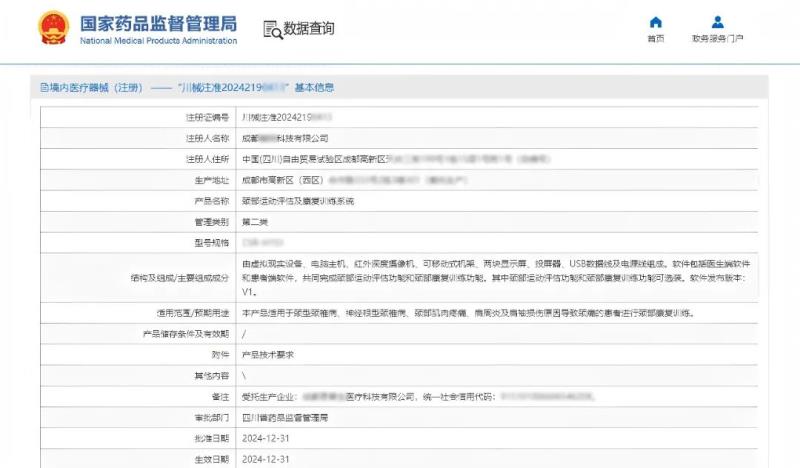Click the 管理类别 value 第二类
The image size is (800, 468).
pyautogui.click(x=257, y=221)
